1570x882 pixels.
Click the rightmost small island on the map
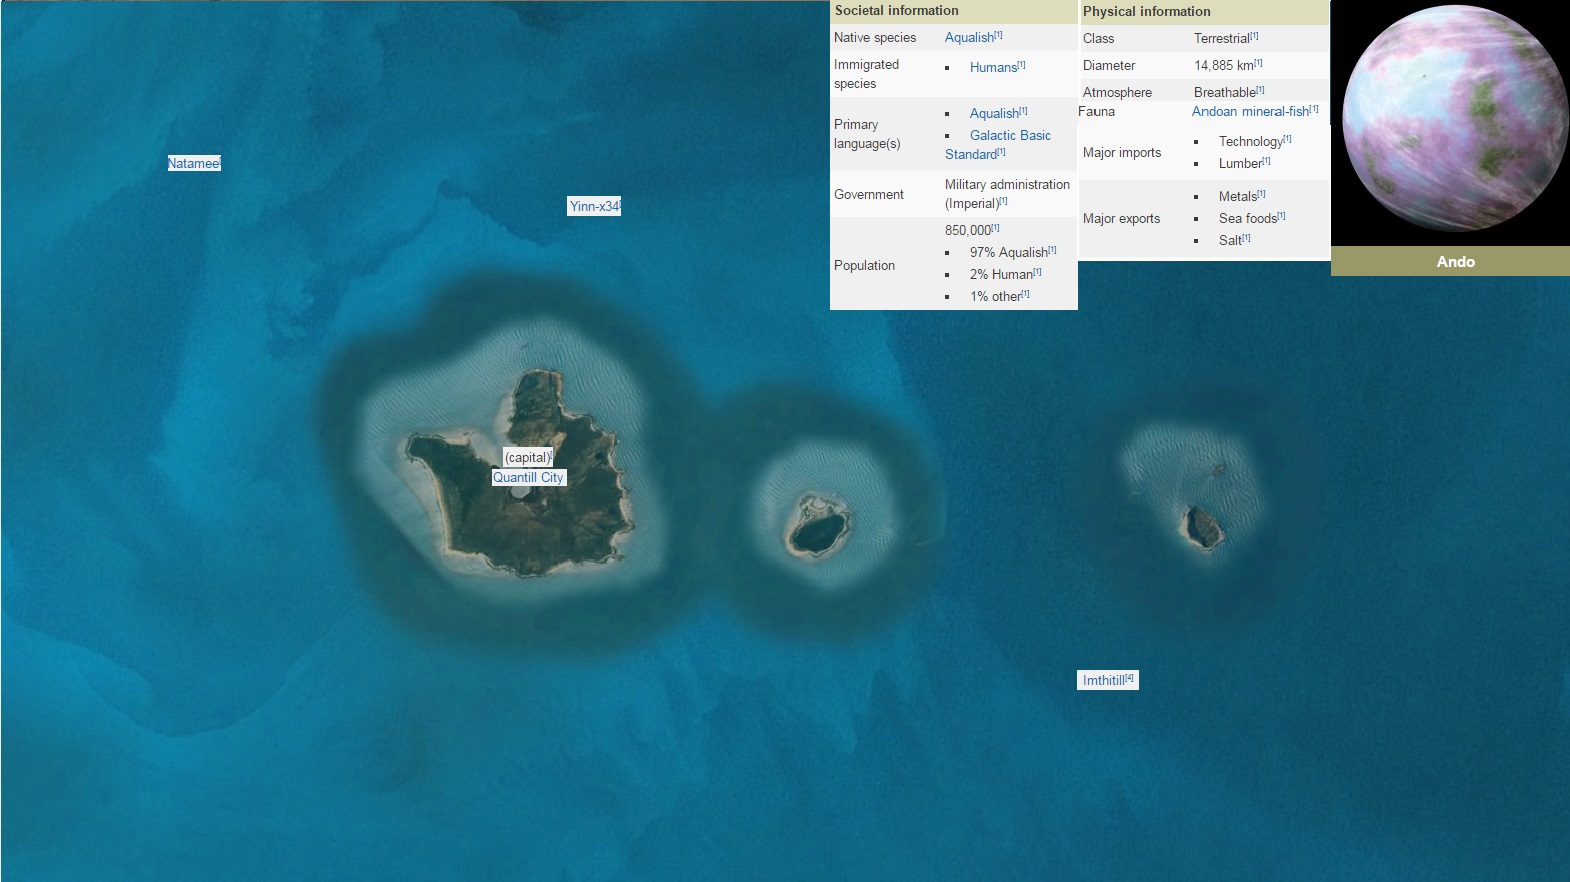click(x=1203, y=527)
